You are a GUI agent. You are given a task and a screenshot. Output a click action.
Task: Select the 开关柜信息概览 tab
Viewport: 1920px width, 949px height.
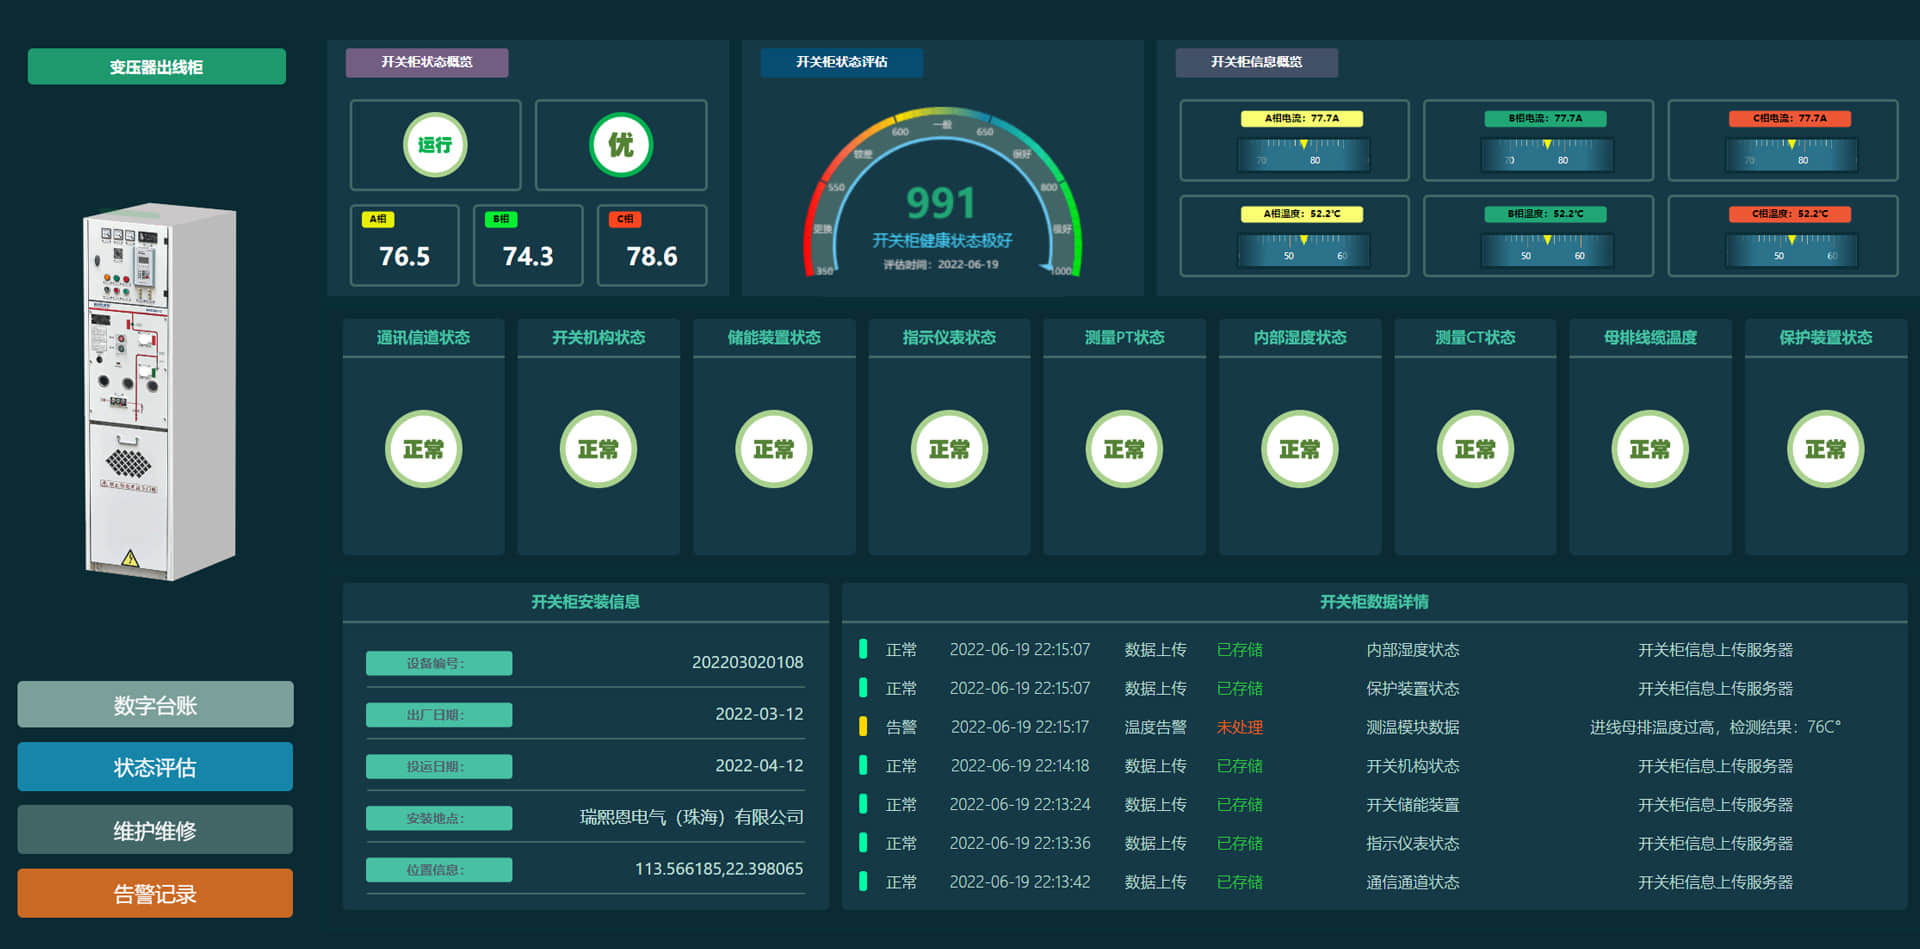[x=1256, y=62]
